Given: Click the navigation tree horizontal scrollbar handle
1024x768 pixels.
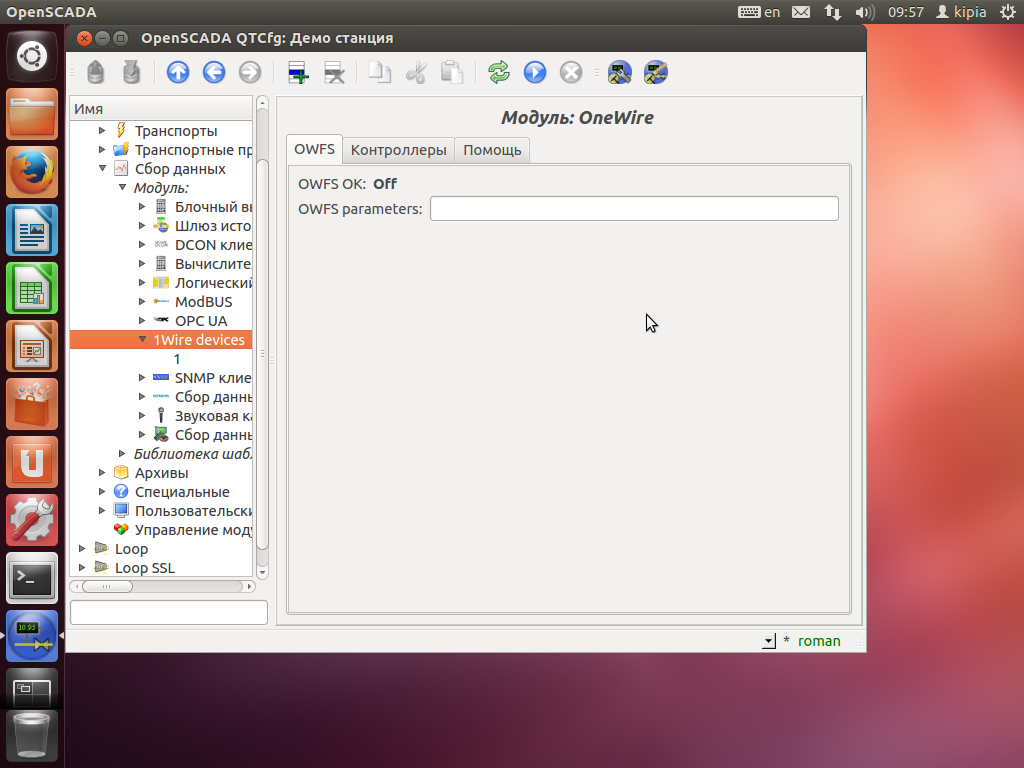Looking at the screenshot, I should pos(107,587).
